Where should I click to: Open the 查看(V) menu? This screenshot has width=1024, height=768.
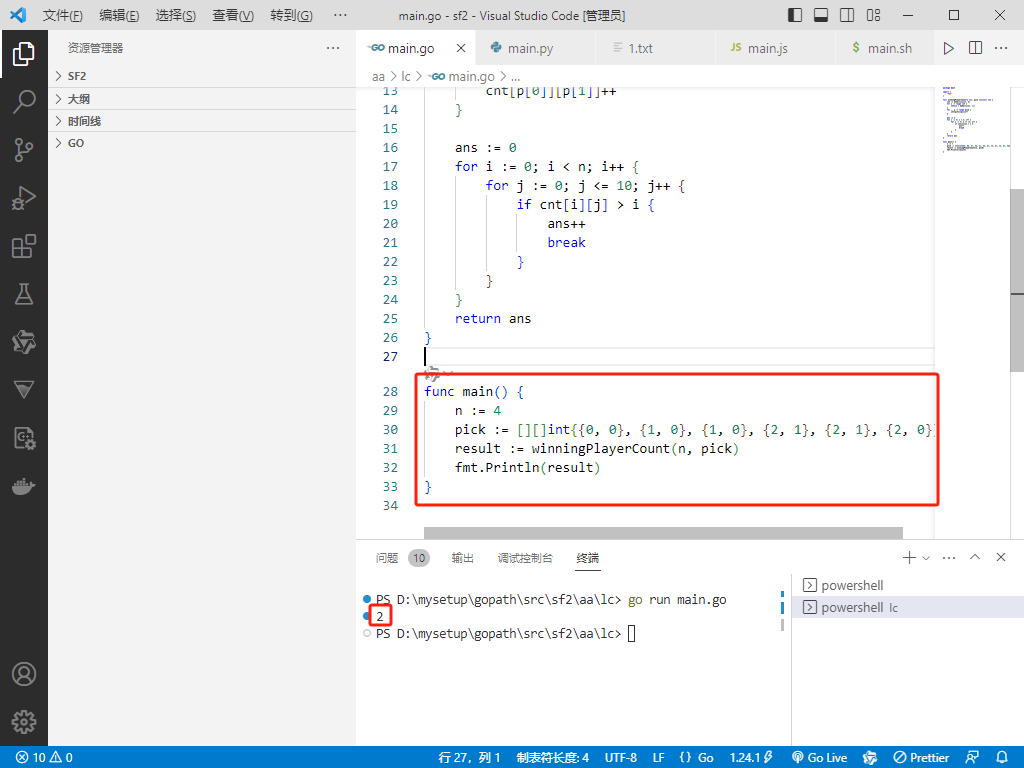[232, 15]
